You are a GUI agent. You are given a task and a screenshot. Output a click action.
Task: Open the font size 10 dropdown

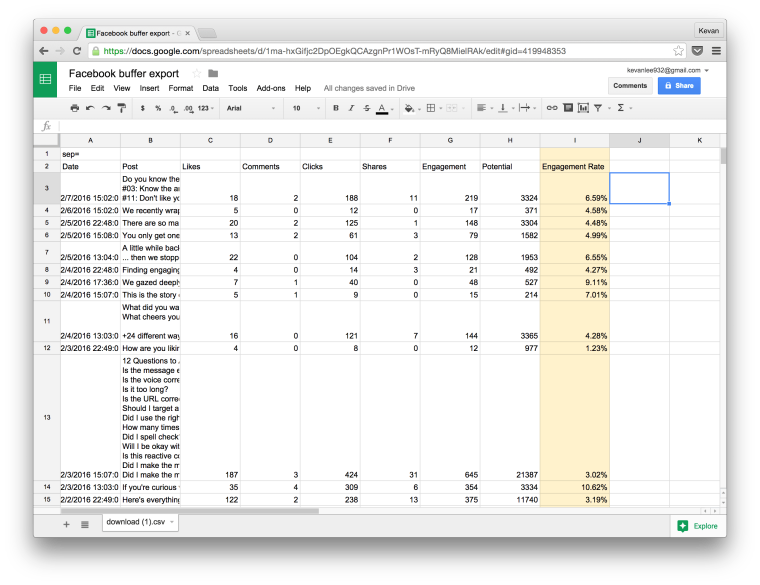[306, 108]
